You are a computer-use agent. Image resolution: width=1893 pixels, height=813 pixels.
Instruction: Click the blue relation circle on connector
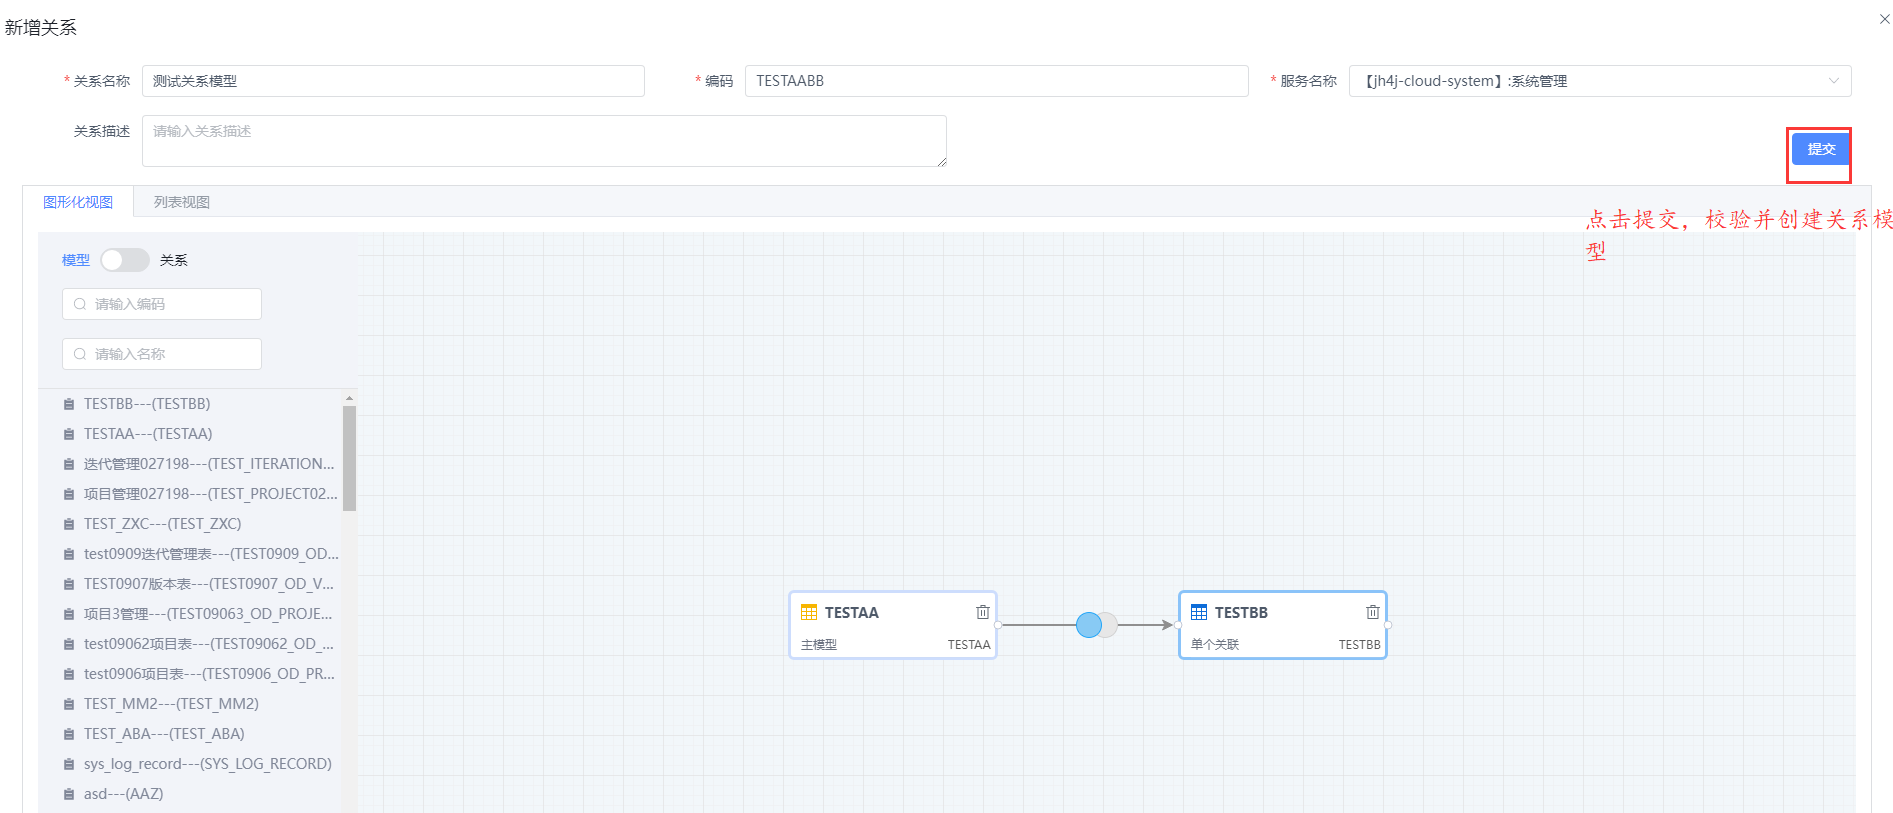coord(1089,625)
